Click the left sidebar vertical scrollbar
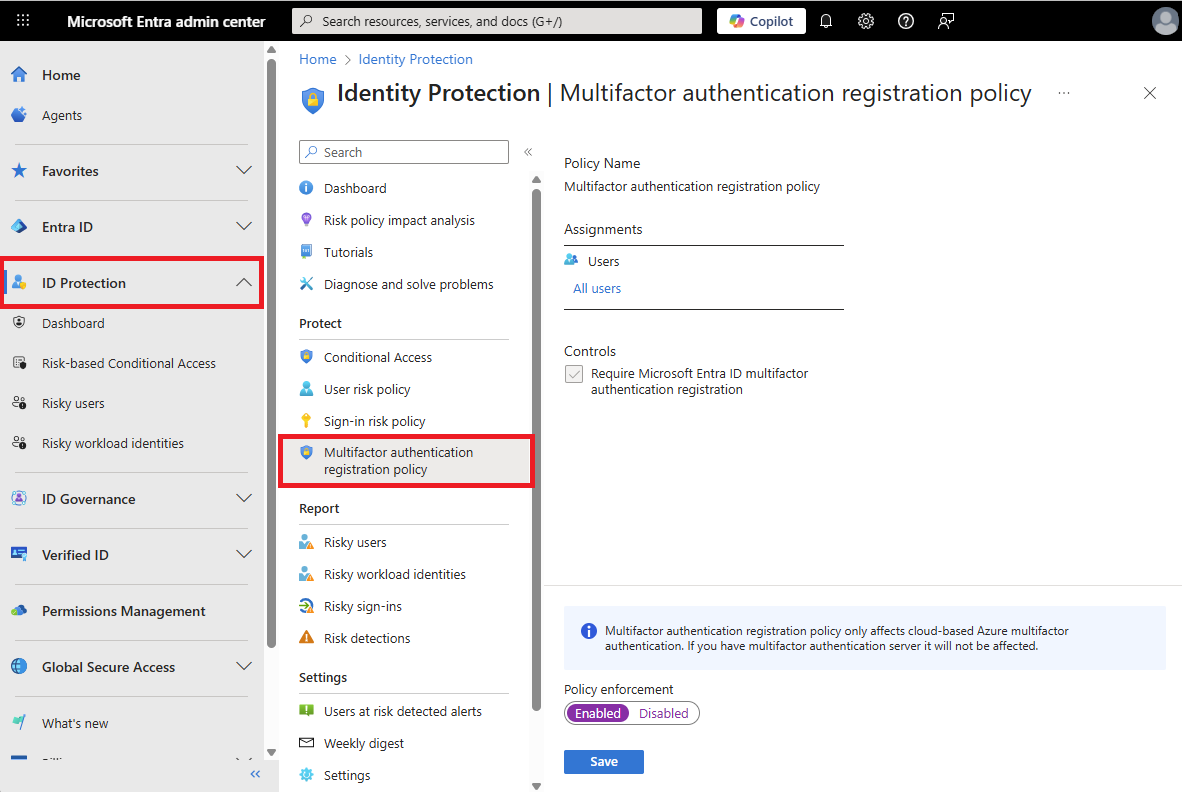The image size is (1182, 792). [271, 352]
